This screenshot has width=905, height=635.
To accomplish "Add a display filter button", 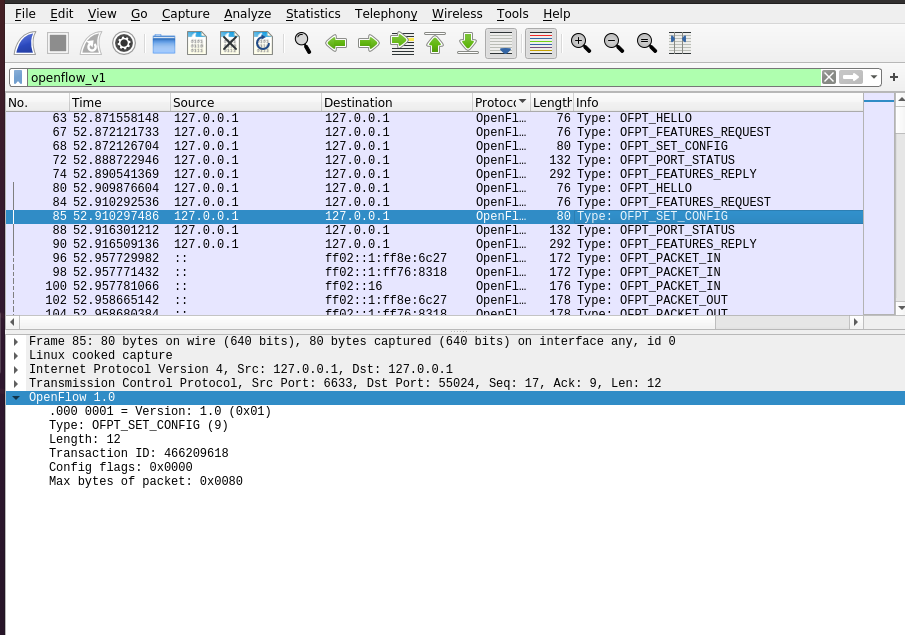I will click(894, 77).
